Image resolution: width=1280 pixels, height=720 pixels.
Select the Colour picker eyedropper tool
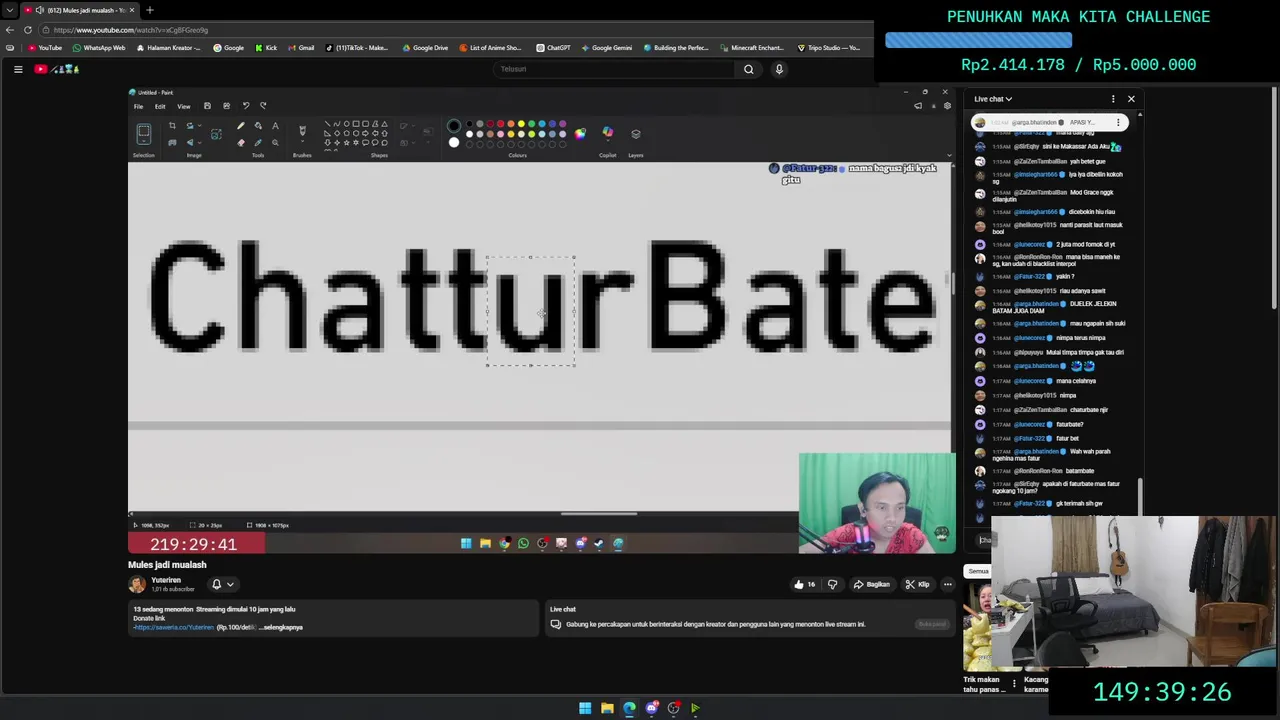258,143
